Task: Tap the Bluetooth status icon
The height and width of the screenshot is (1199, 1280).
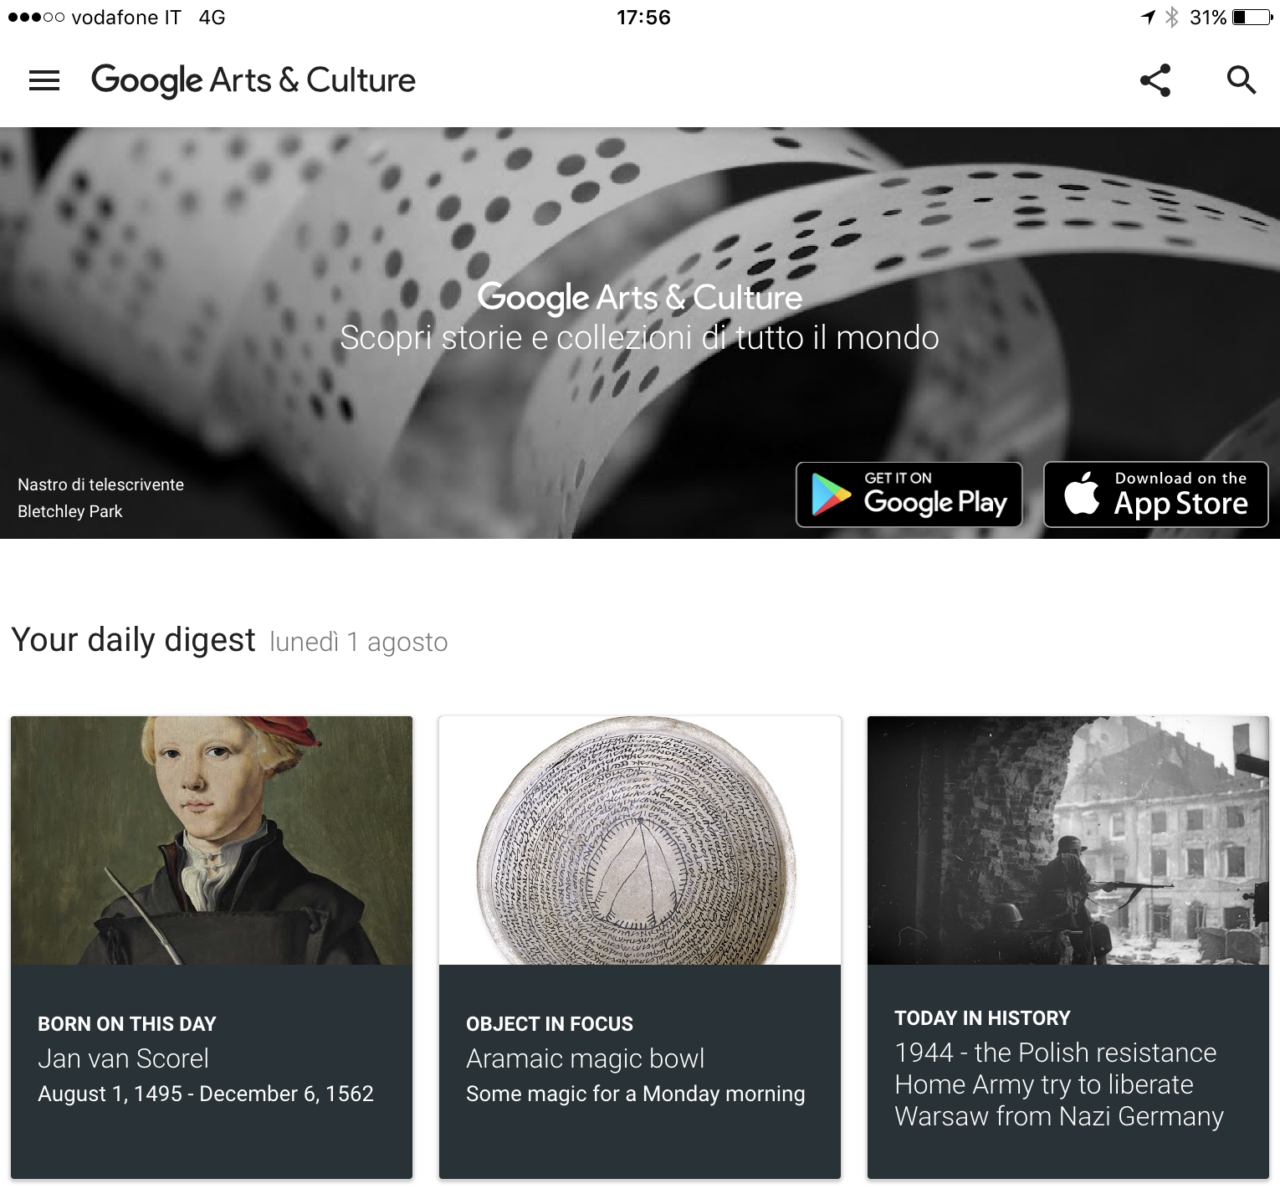Action: click(x=1172, y=17)
